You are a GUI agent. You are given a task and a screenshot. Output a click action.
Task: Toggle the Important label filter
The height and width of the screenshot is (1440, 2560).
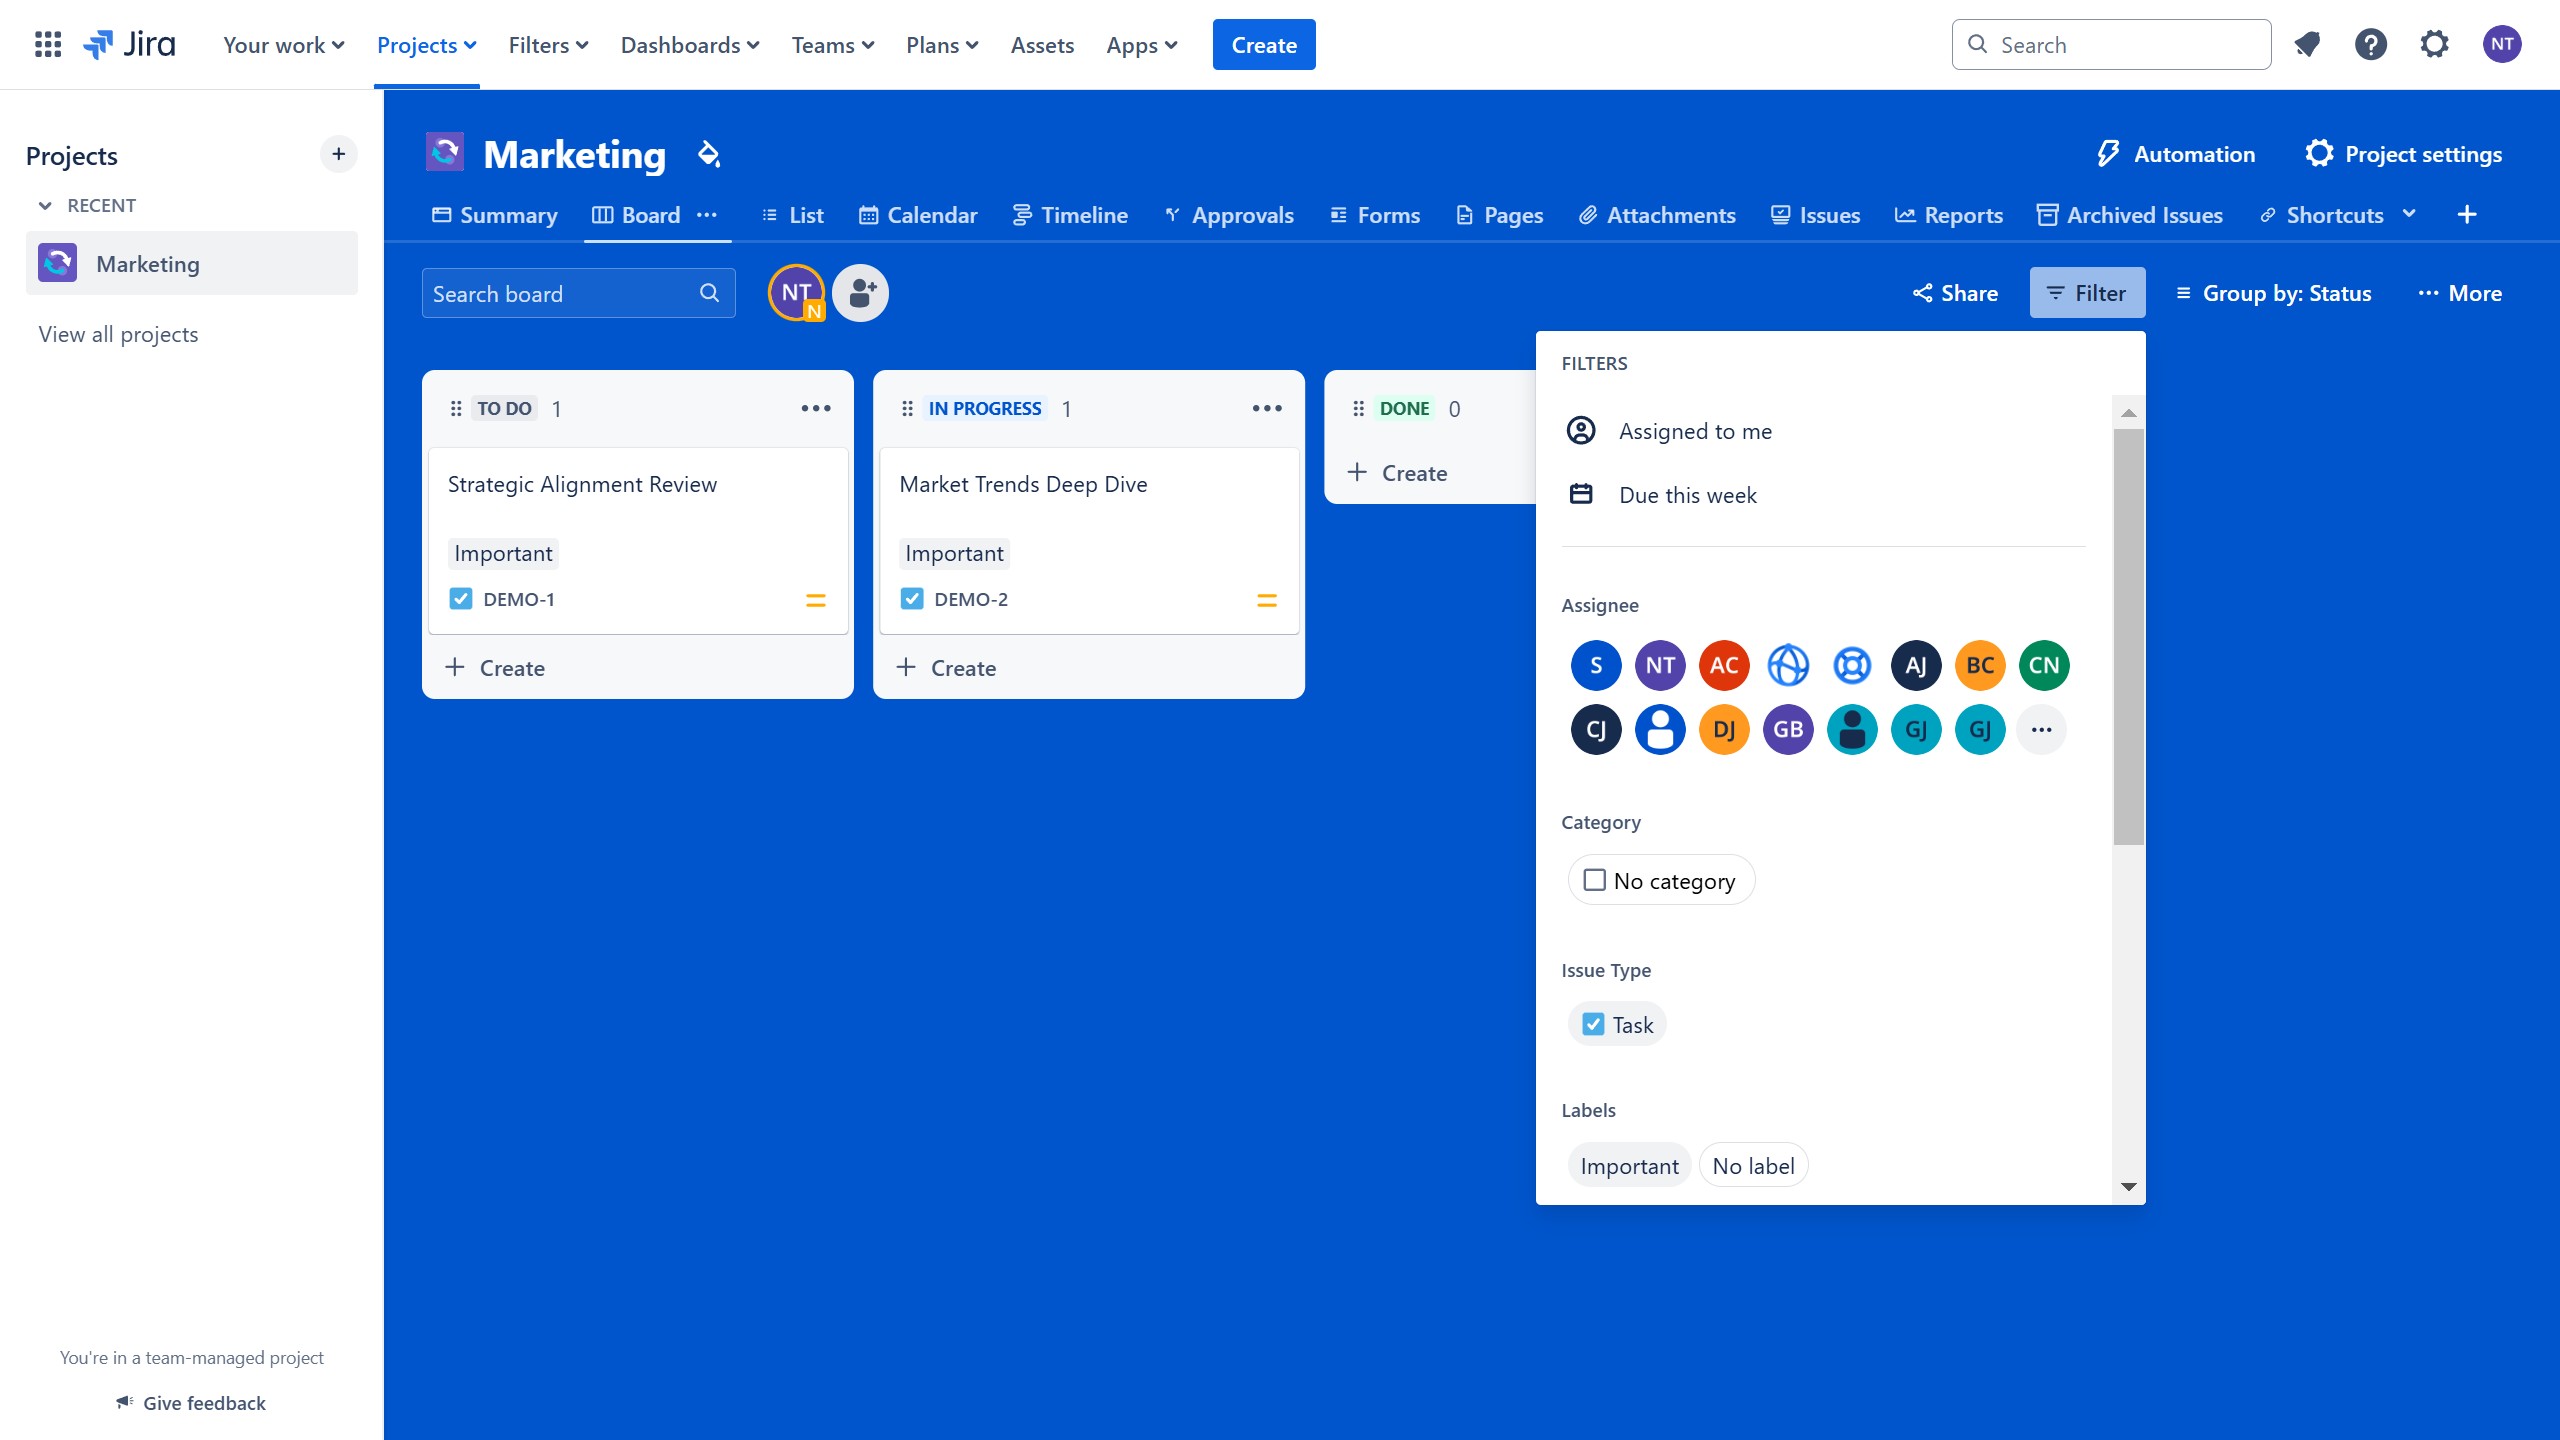(1629, 1166)
